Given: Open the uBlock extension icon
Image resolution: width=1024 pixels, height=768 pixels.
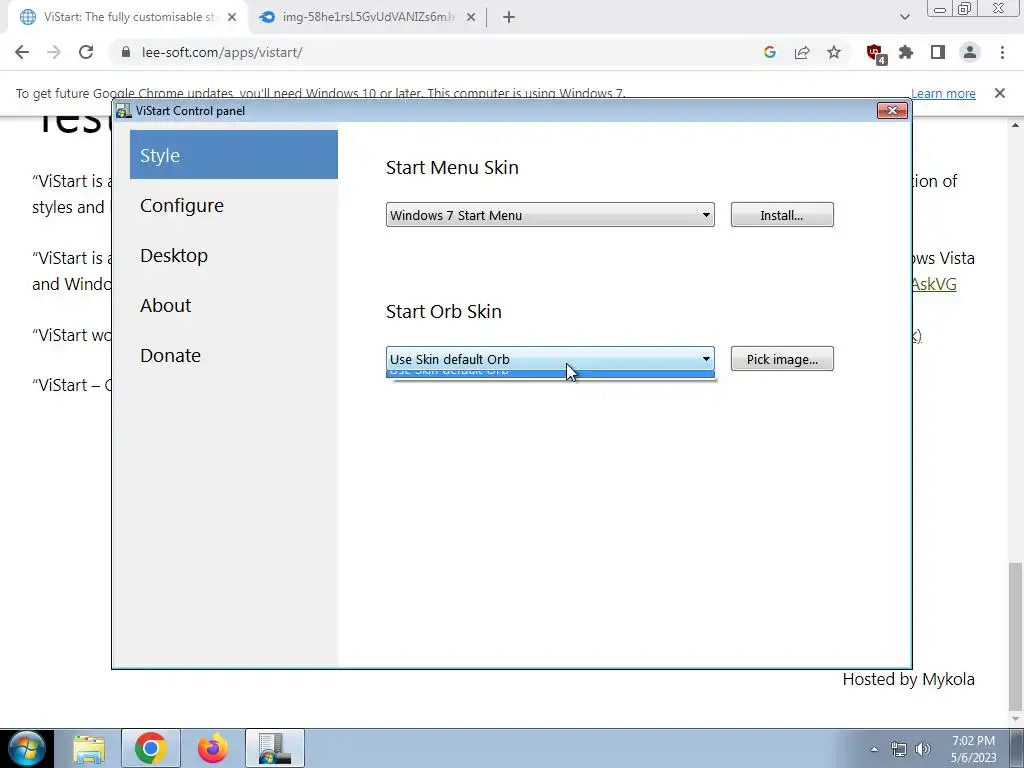Looking at the screenshot, I should click(874, 53).
